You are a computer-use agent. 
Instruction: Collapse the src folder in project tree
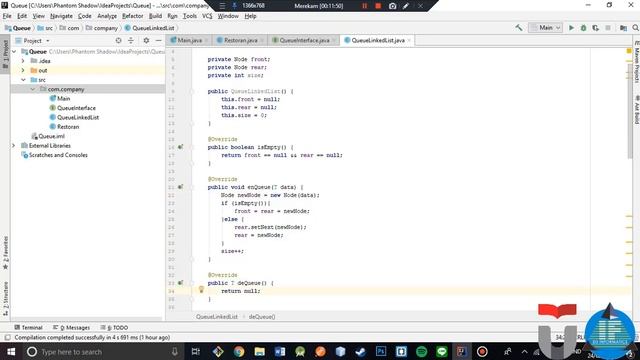23,80
